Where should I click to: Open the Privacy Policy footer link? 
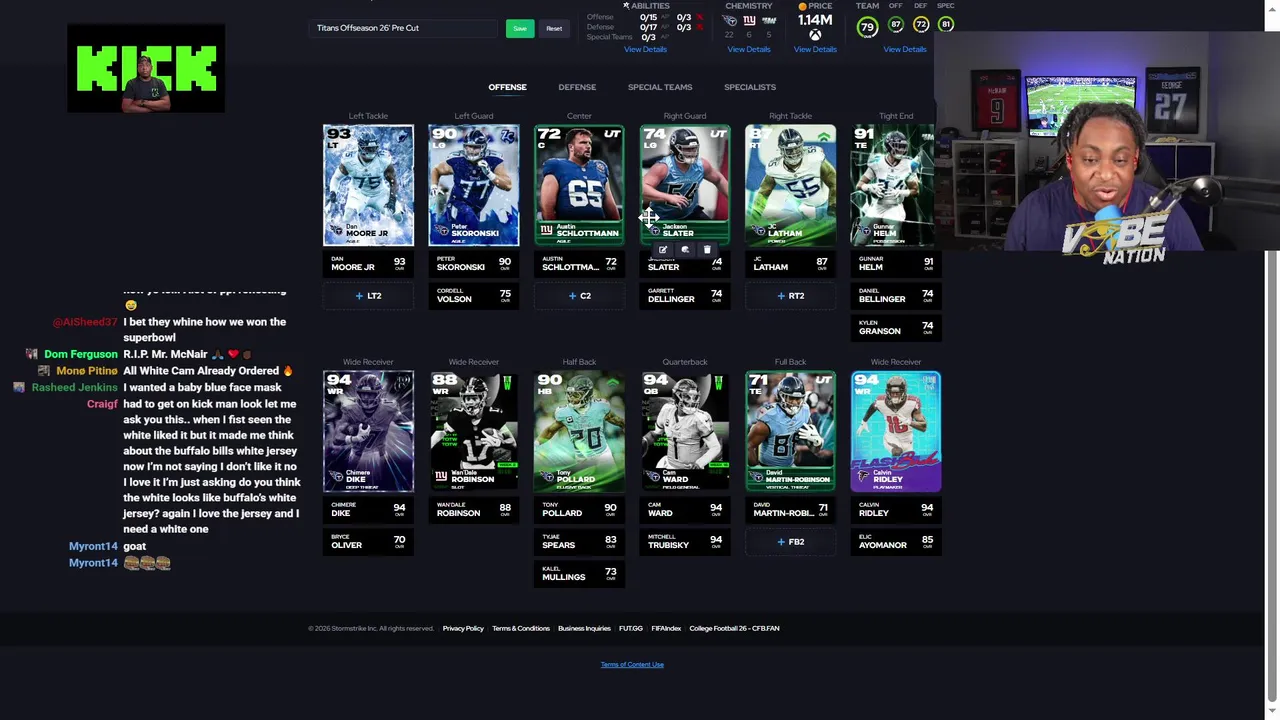(463, 628)
